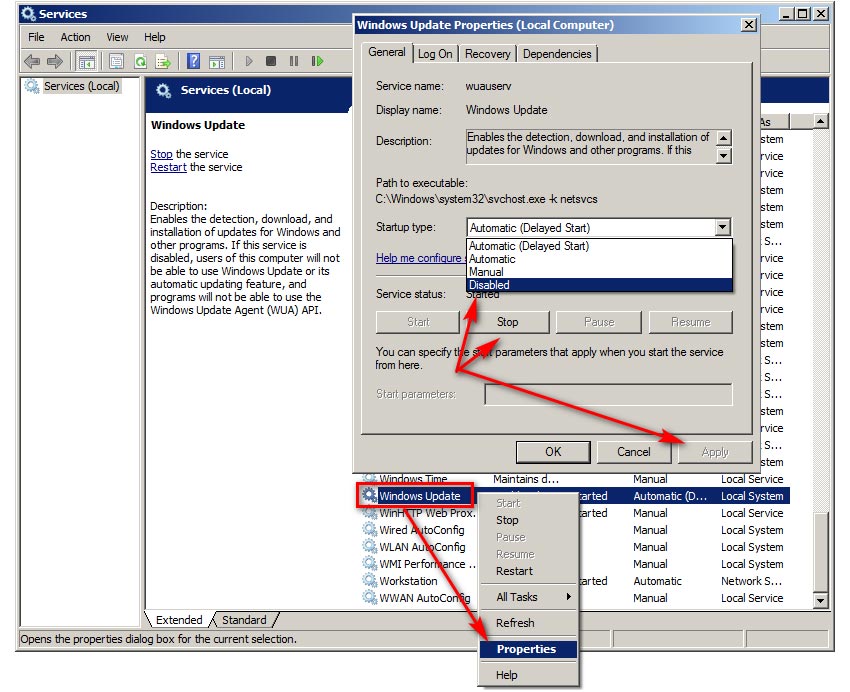
Task: Click the Export List toolbar icon
Action: 163,61
